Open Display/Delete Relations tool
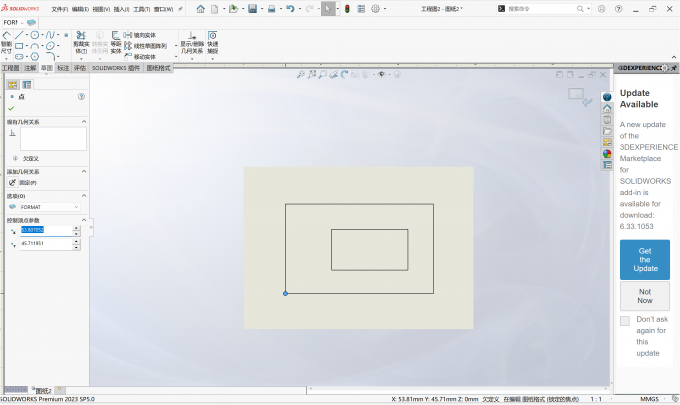Viewport: 680px width, 405px height. pyautogui.click(x=192, y=42)
